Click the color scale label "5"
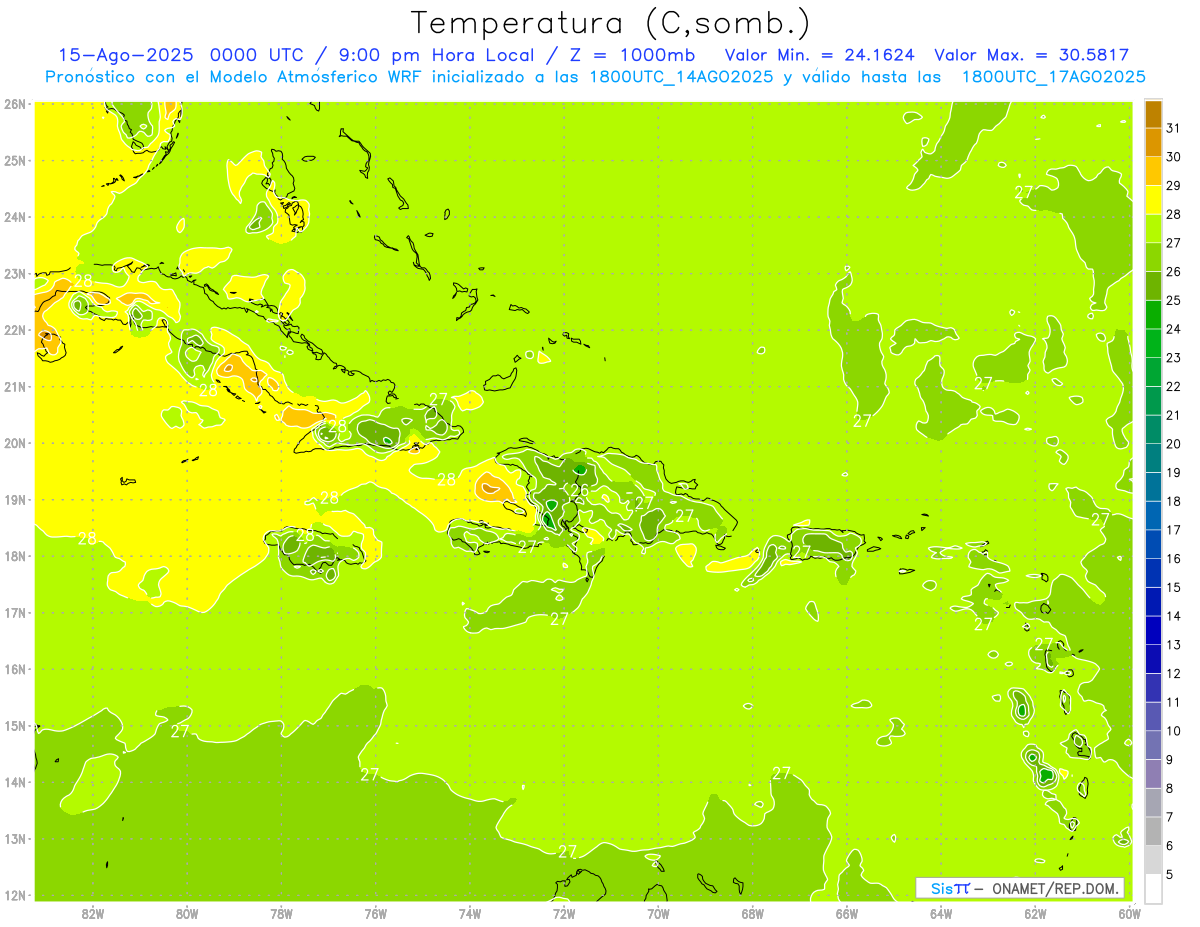 point(1170,874)
